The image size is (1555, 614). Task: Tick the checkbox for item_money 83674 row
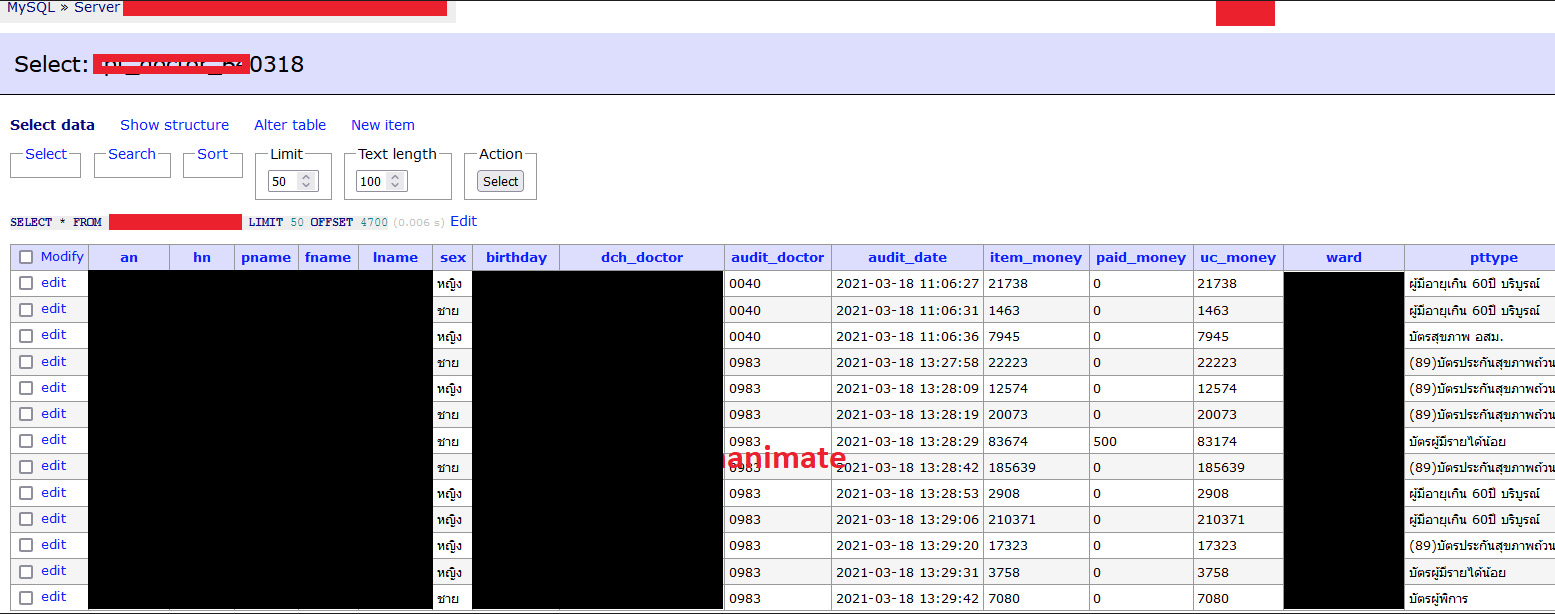point(26,440)
